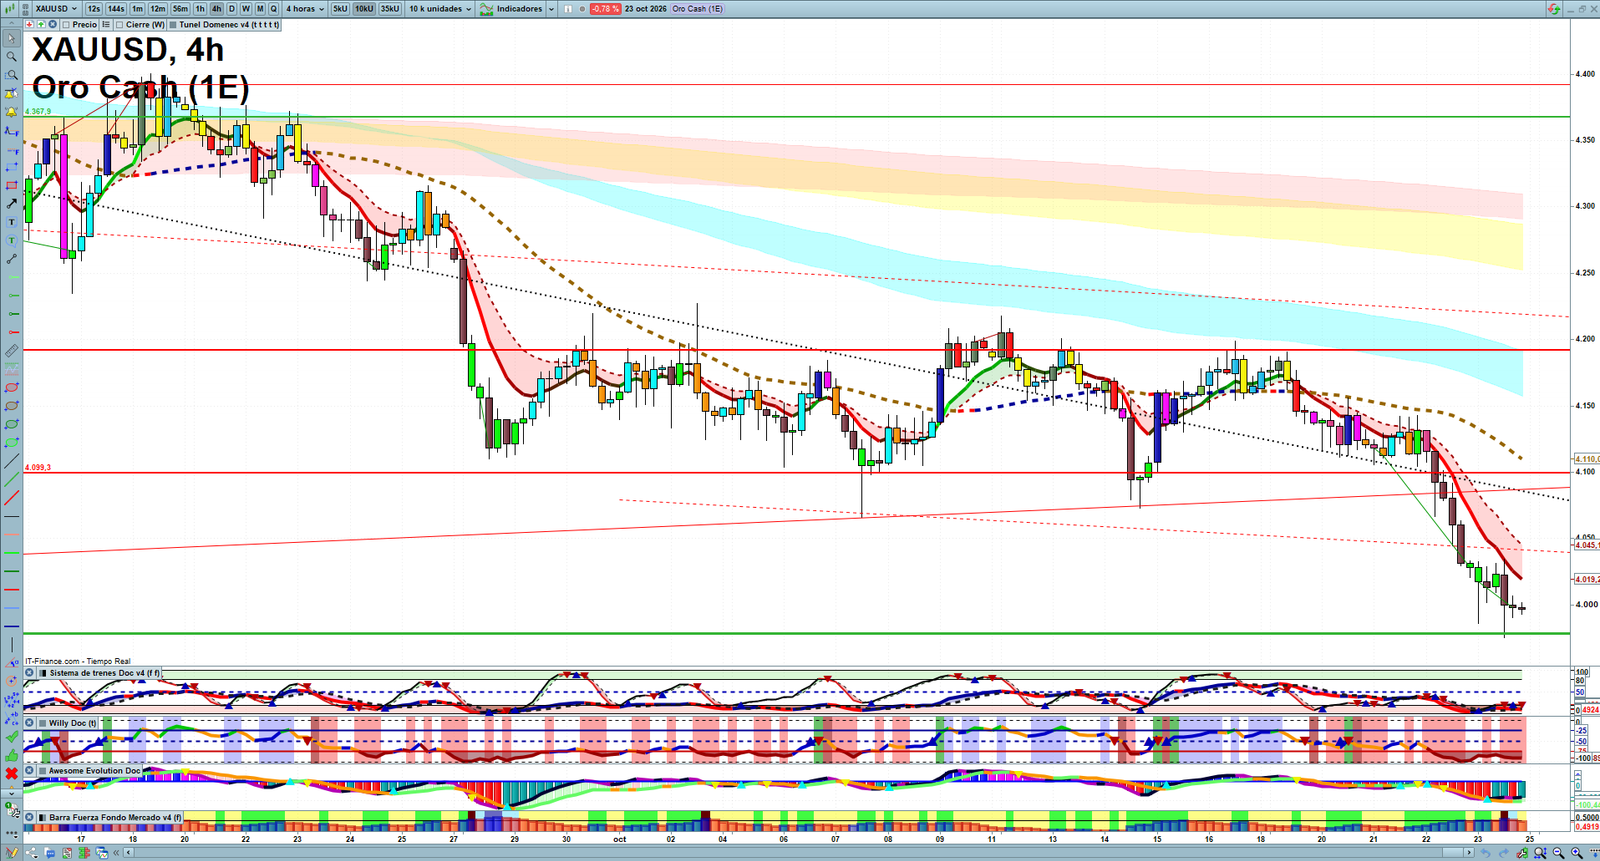Close the Sistema de trenes Doc panel
Screen dimensions: 1600x861
click(x=29, y=672)
